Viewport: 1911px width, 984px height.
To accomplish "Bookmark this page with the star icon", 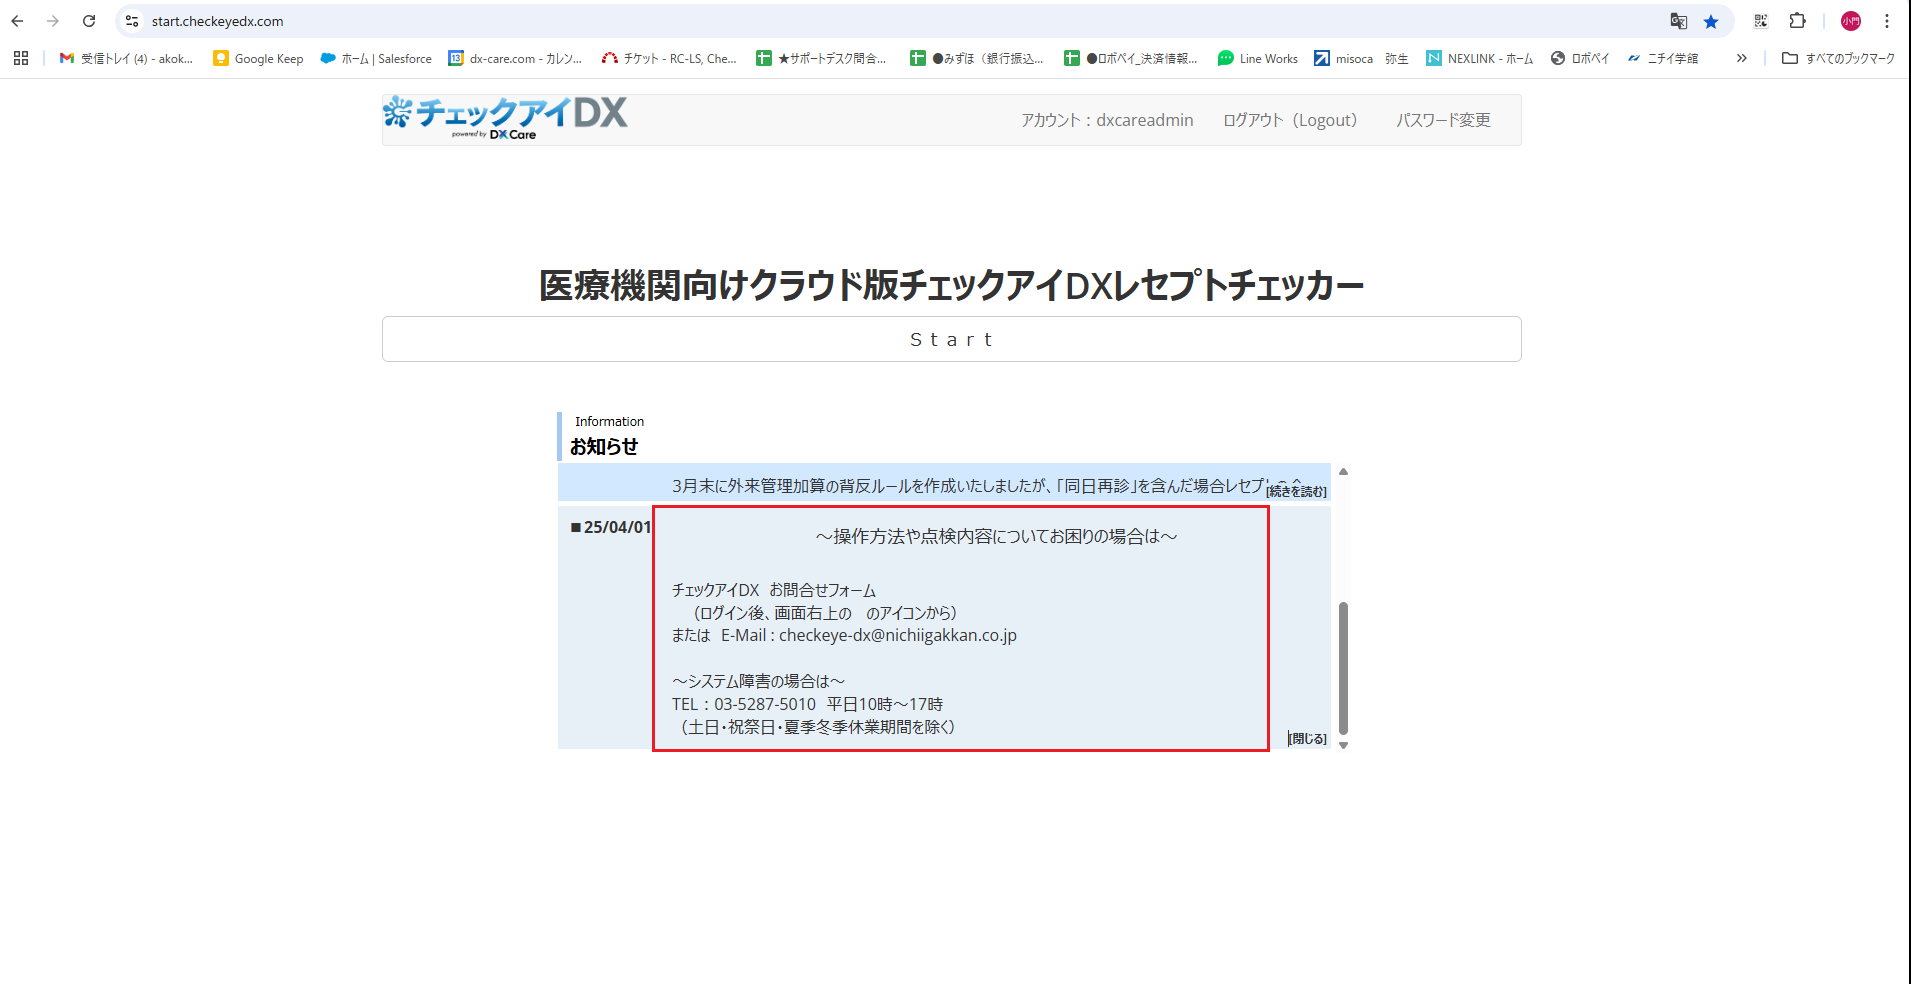I will [1711, 21].
